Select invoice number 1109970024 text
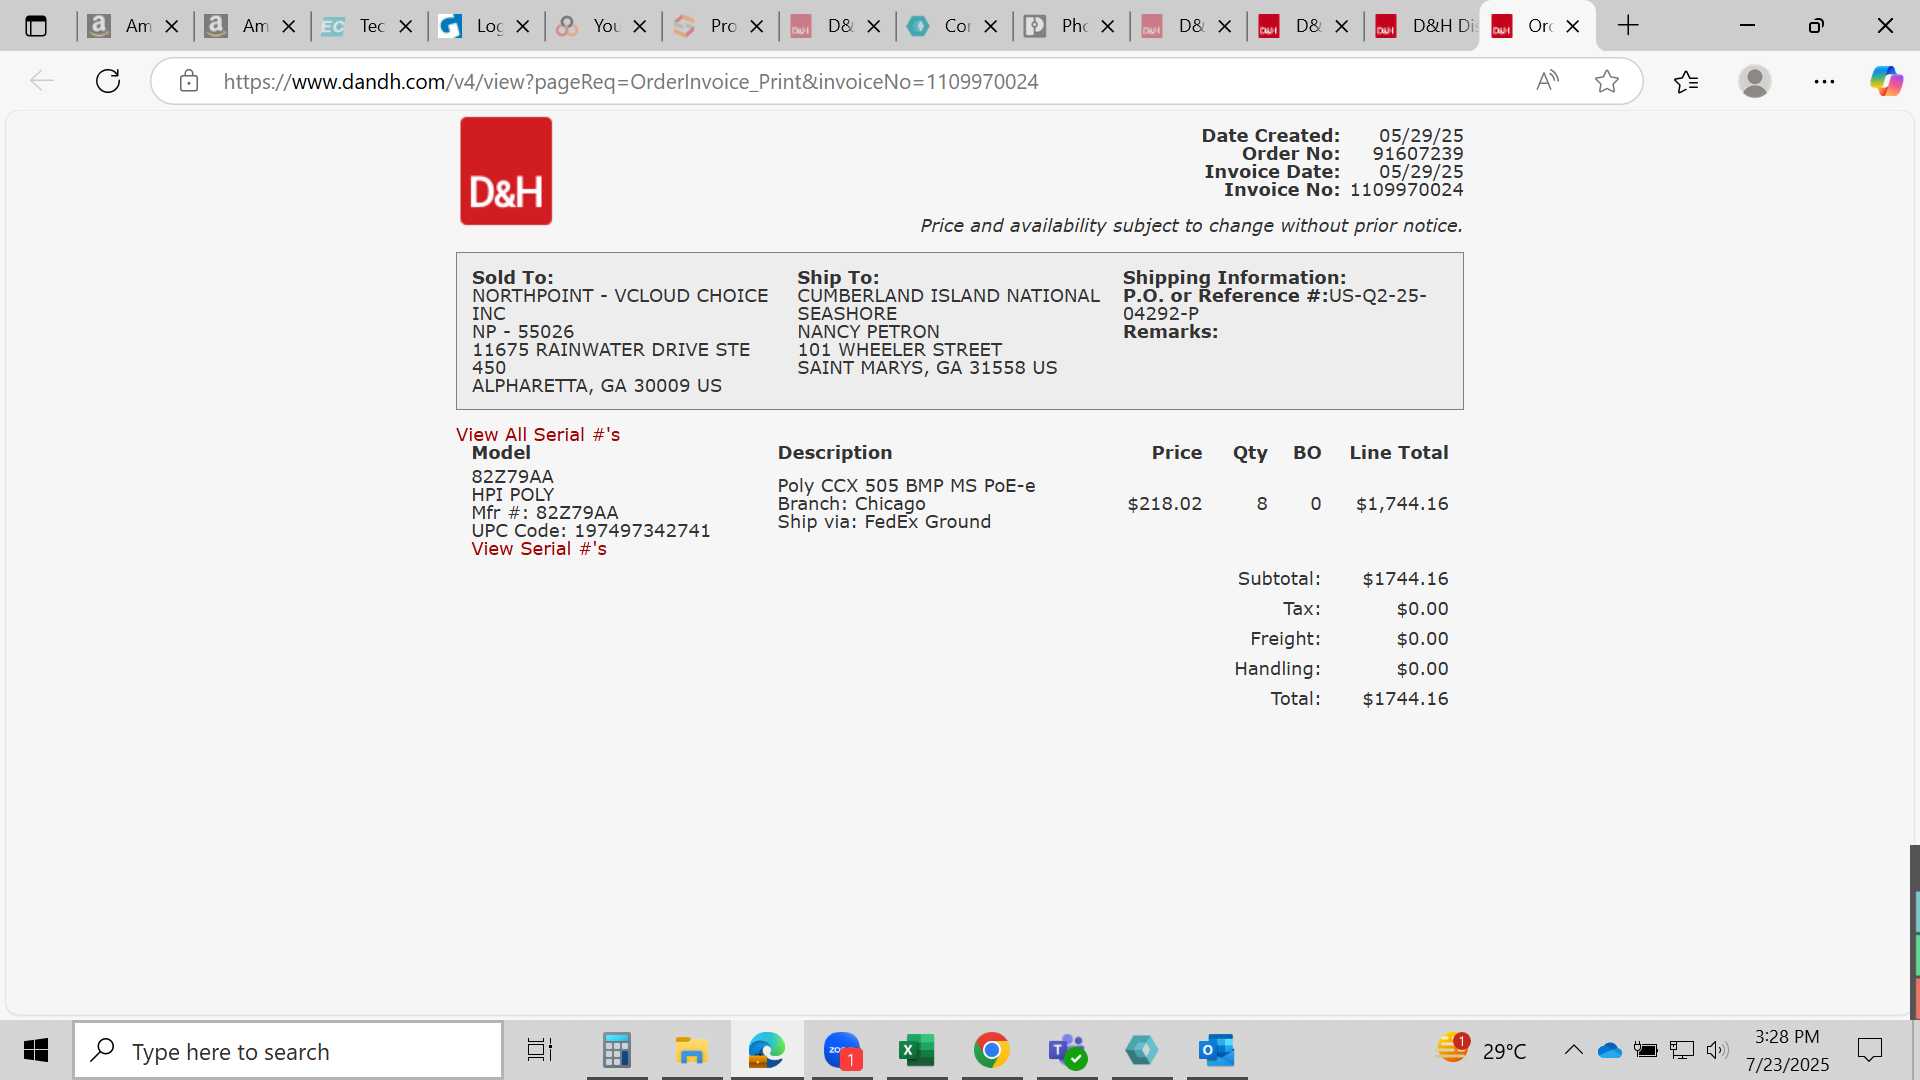The image size is (1920, 1080). 1406,190
